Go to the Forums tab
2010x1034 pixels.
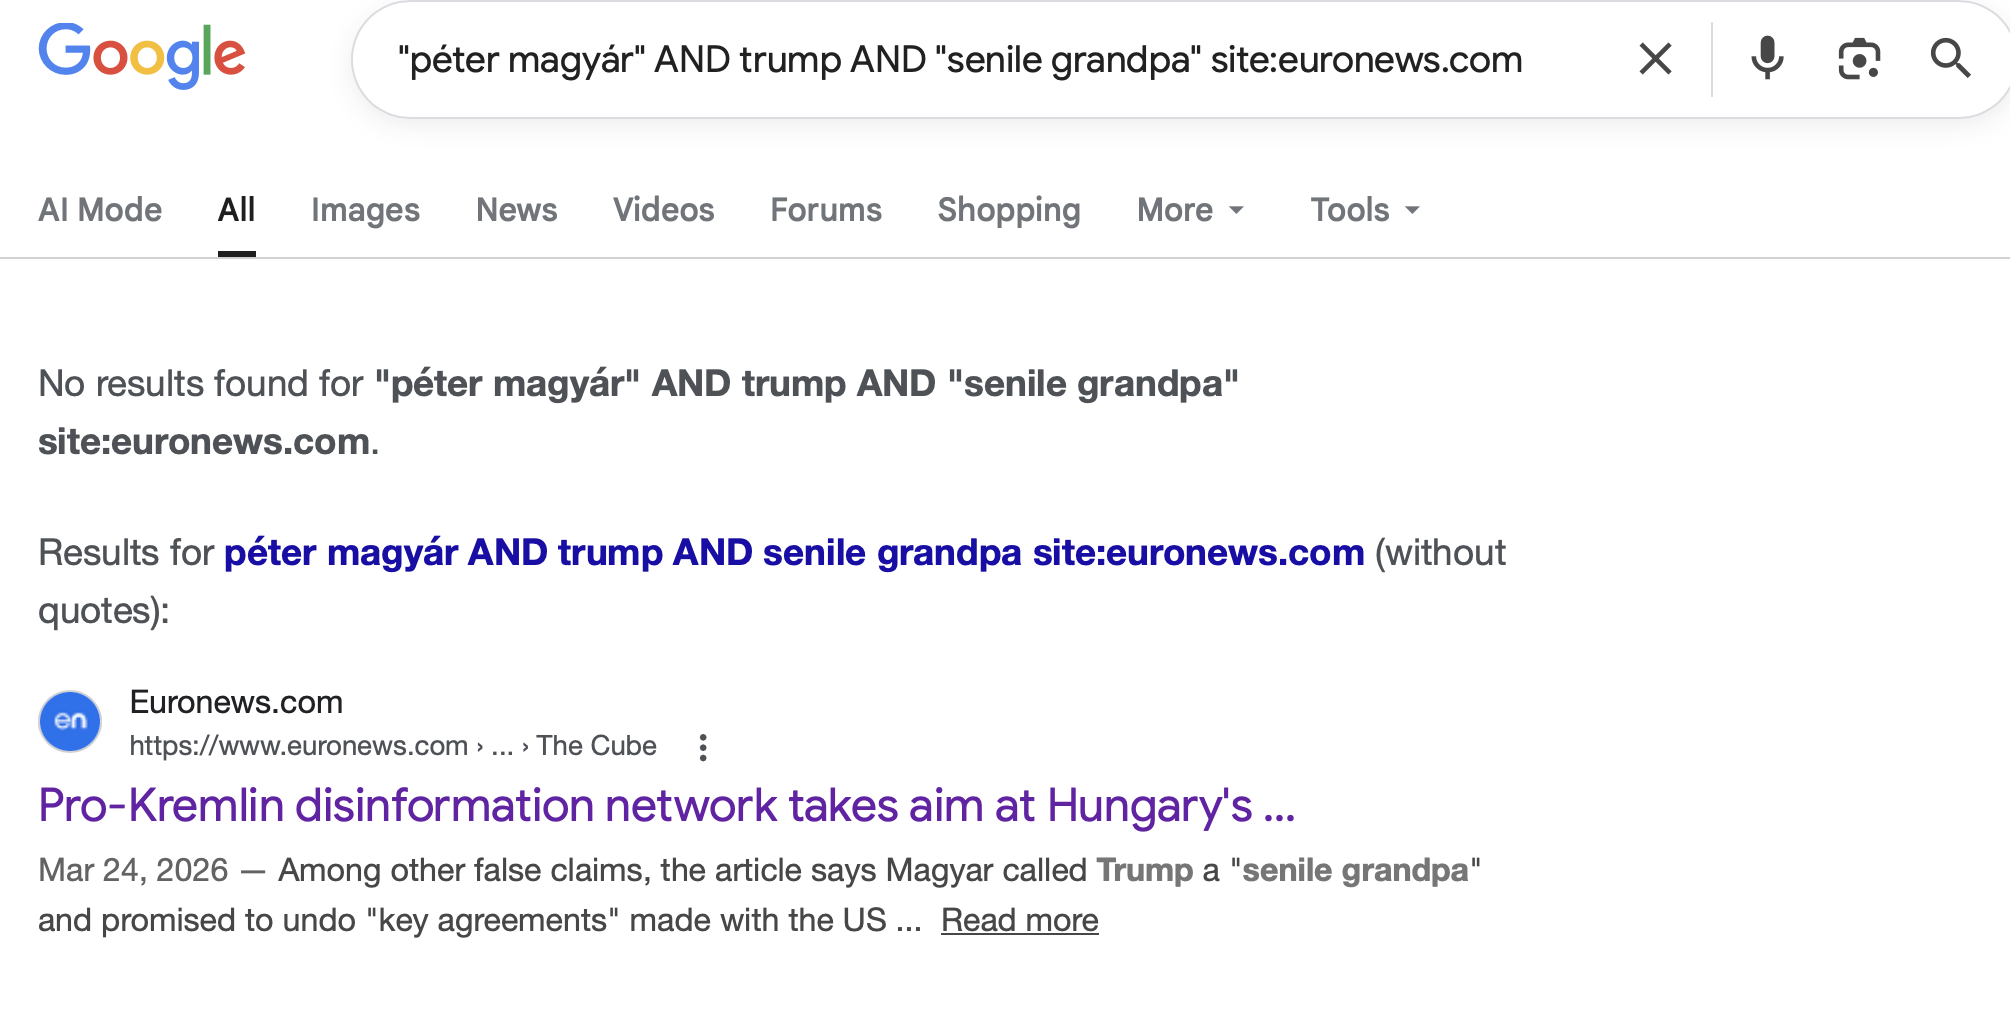click(x=825, y=210)
